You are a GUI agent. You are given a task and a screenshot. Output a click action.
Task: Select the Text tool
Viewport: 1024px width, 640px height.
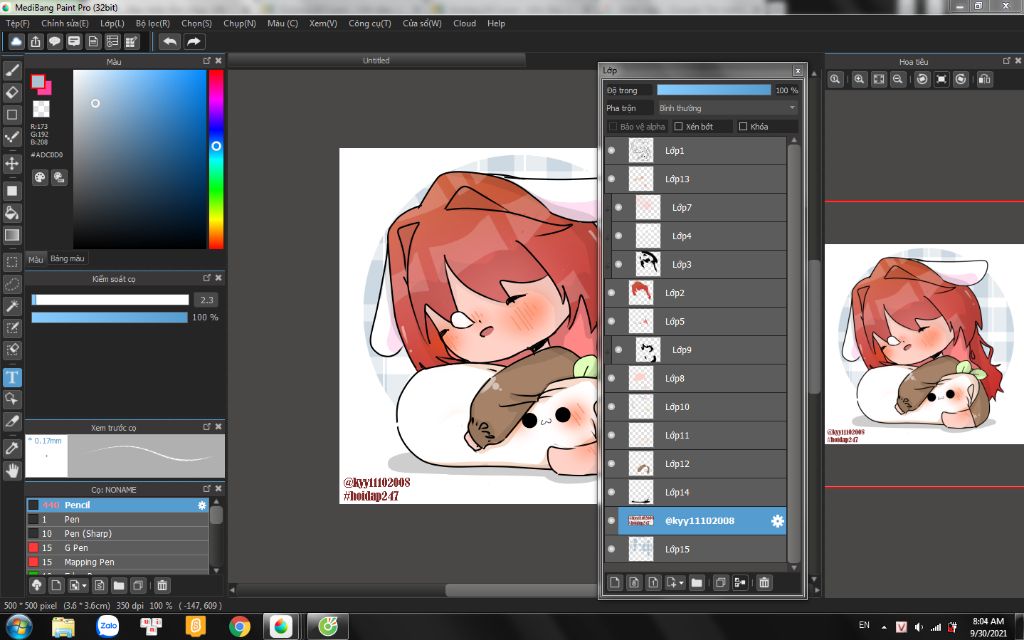click(12, 377)
